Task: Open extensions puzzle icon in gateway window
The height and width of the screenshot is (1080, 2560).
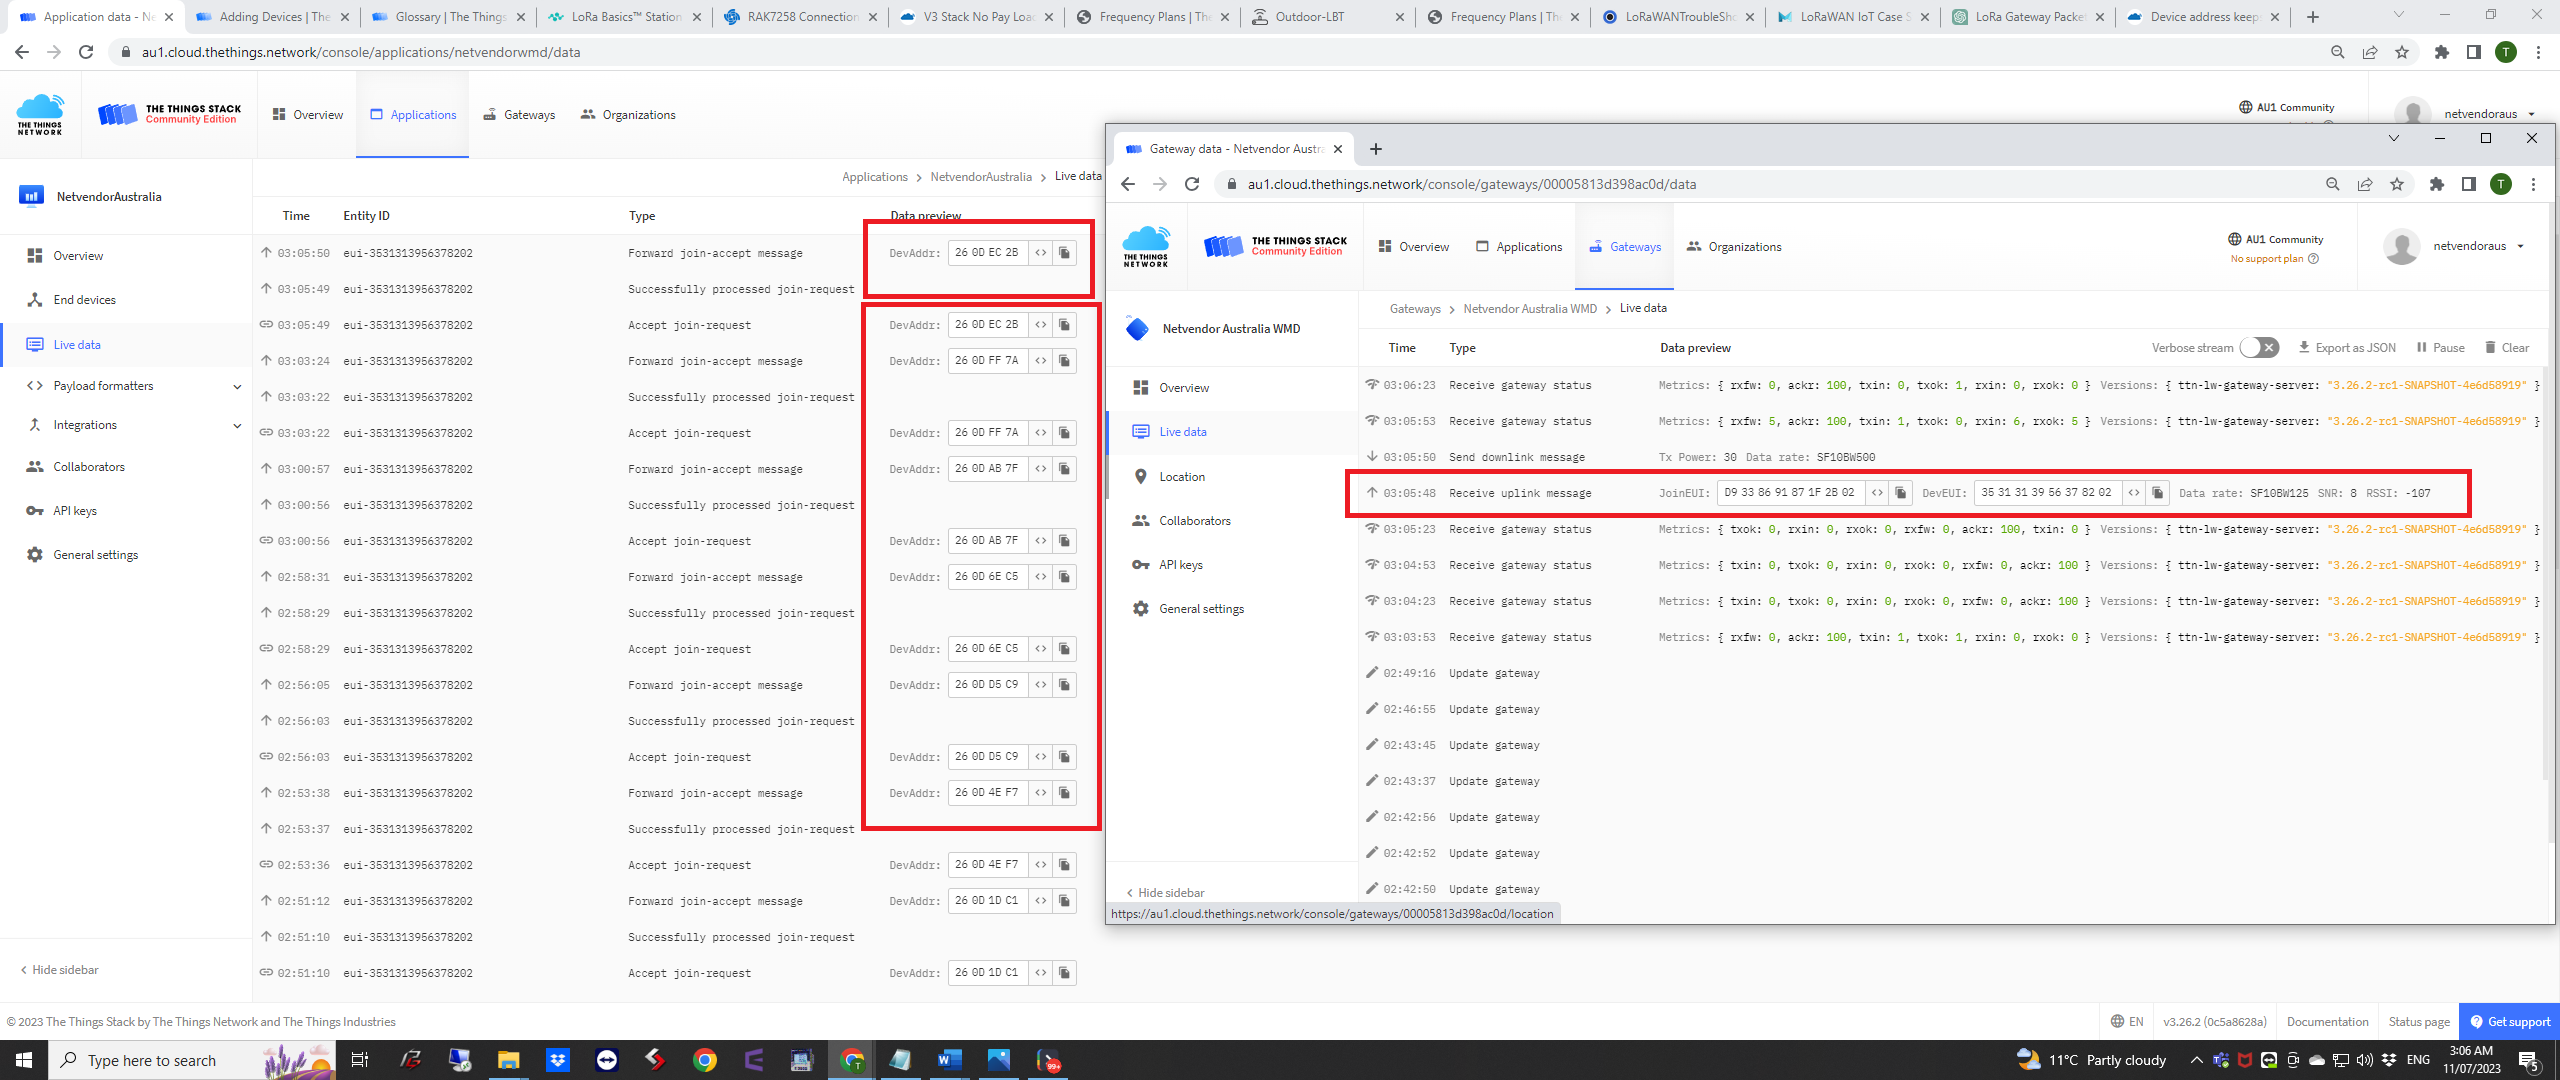Action: [x=2437, y=184]
